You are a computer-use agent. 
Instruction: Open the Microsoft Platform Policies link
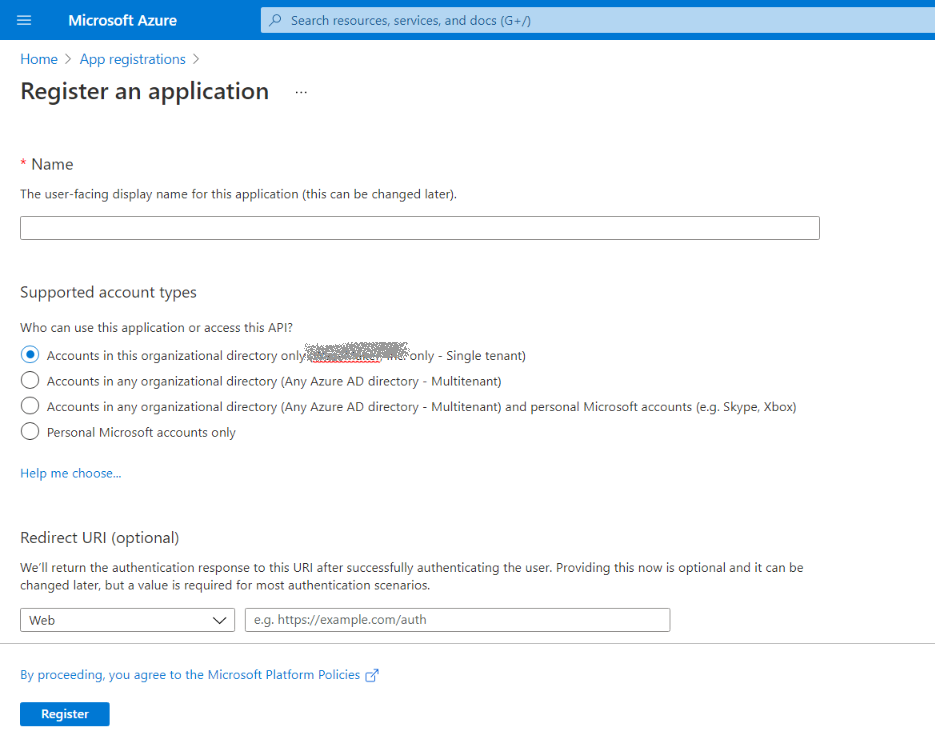point(190,675)
